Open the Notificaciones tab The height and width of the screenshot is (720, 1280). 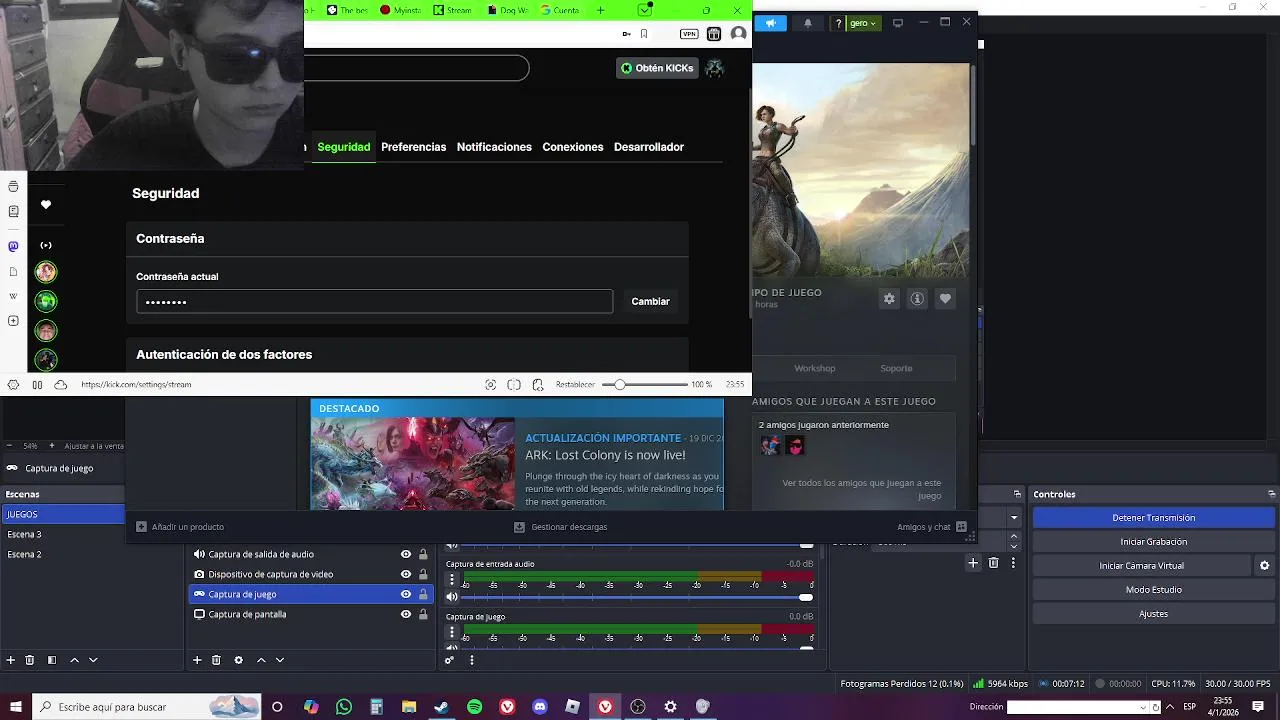pyautogui.click(x=494, y=147)
